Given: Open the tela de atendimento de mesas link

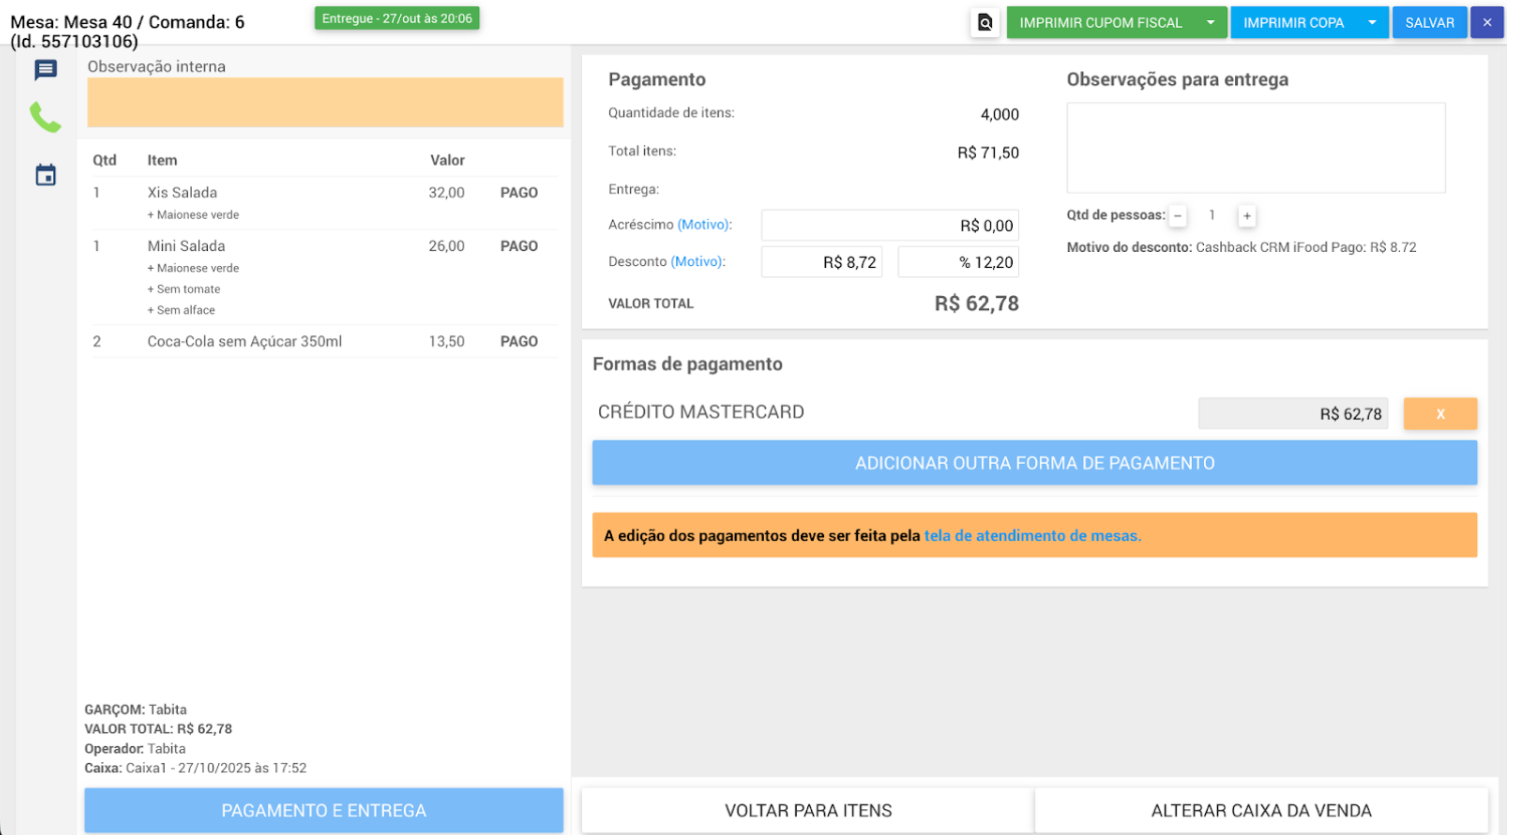Looking at the screenshot, I should point(1032,536).
